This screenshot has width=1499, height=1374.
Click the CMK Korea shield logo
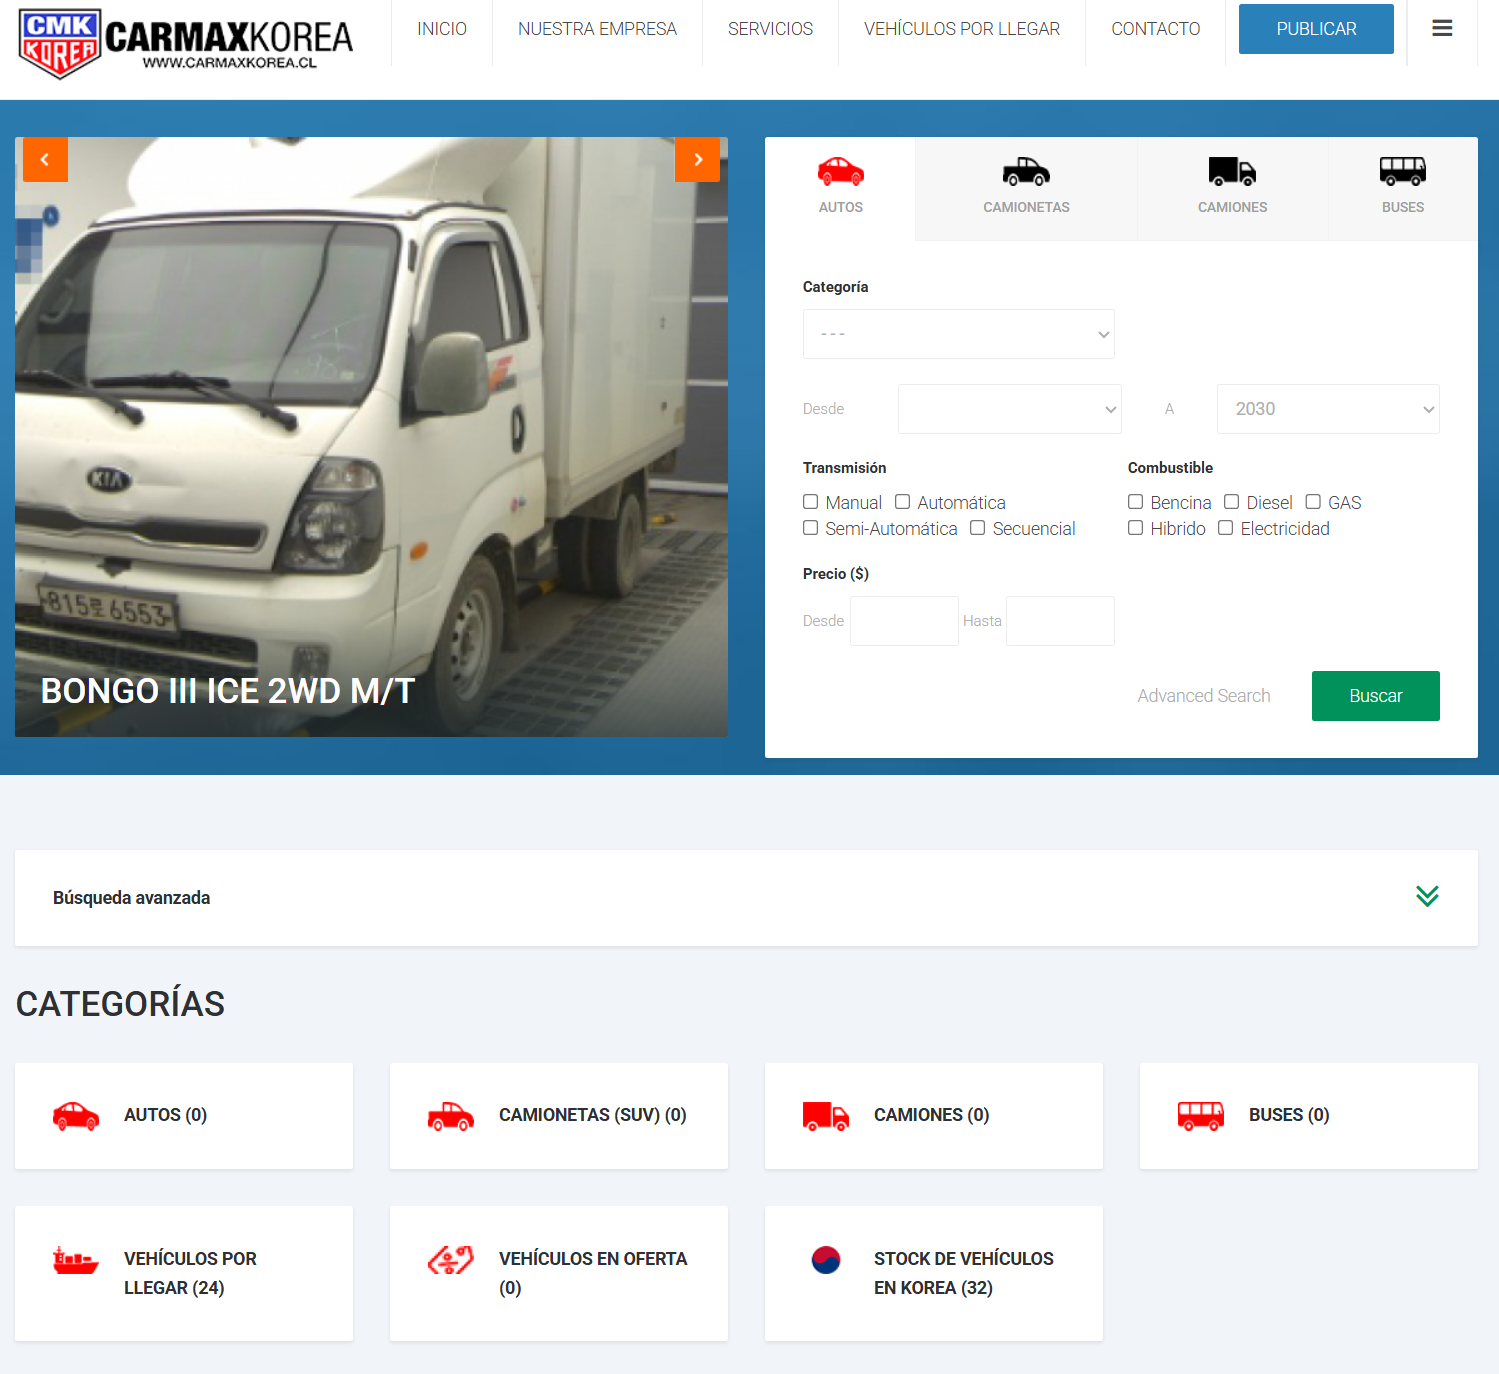point(60,44)
